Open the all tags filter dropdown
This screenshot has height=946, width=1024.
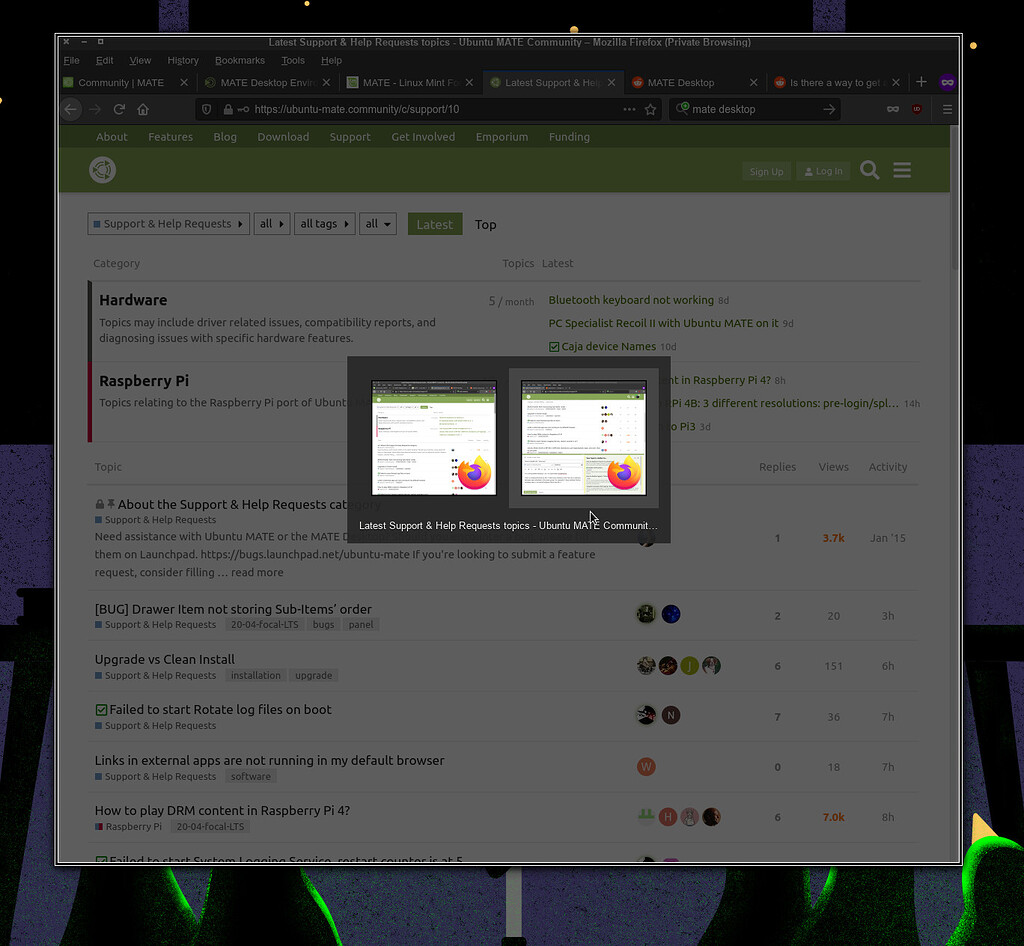[325, 224]
